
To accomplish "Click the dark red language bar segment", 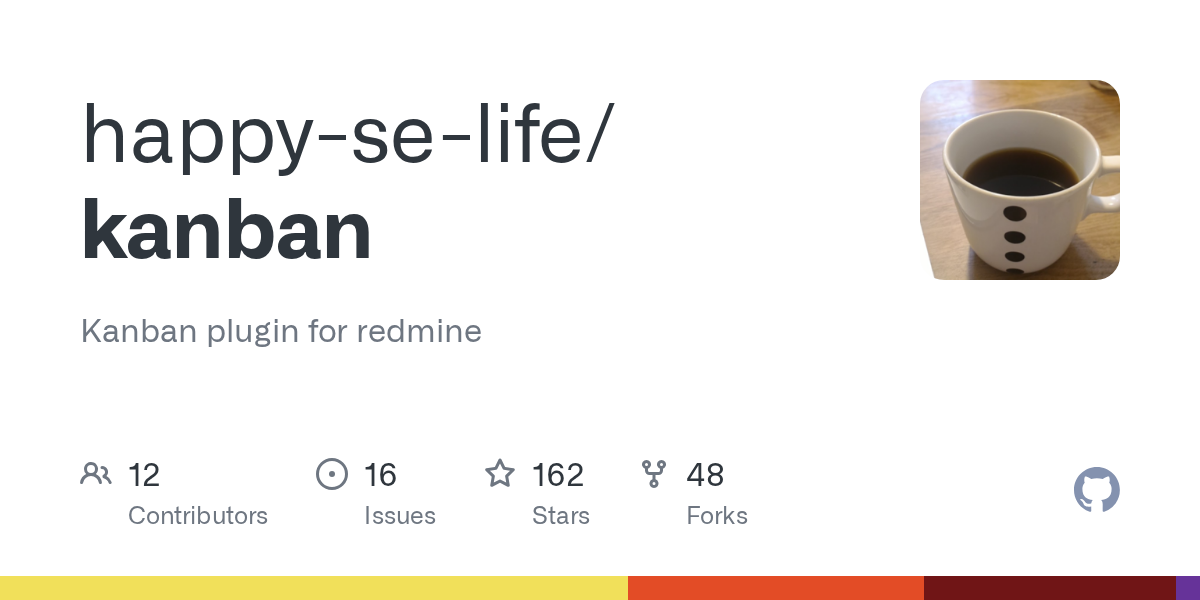I will coord(1050,588).
